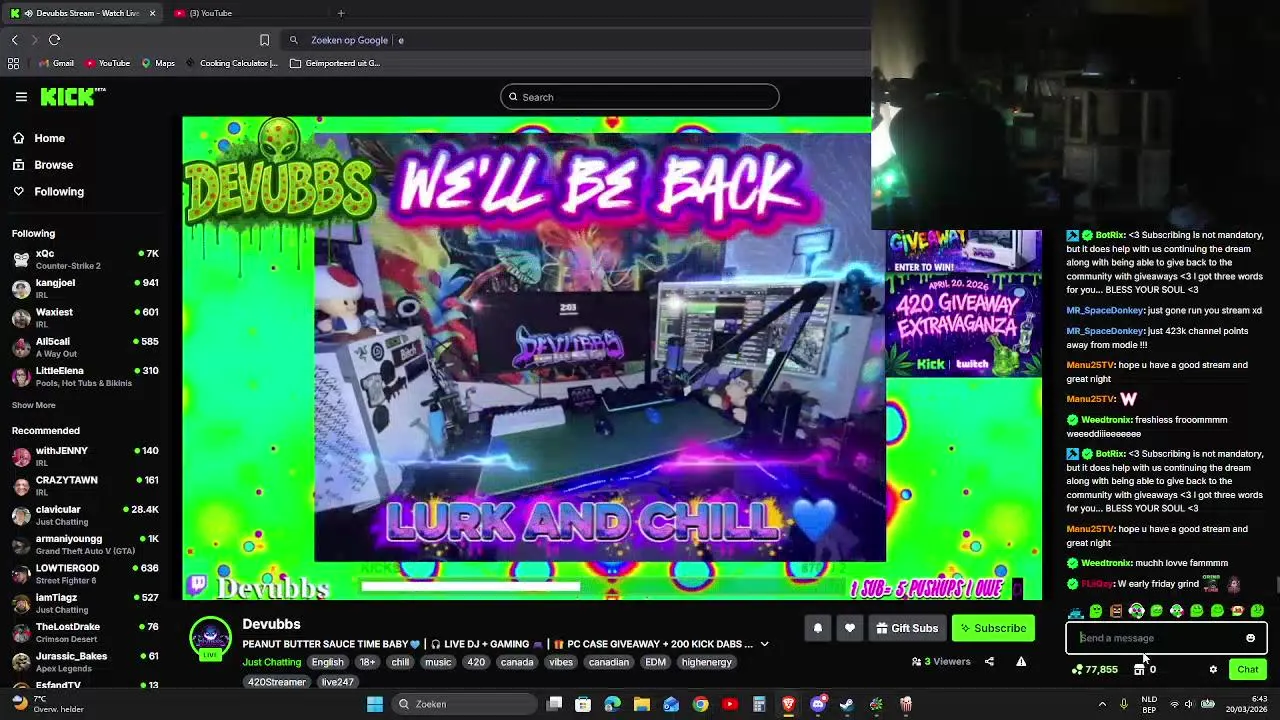This screenshot has width=1280, height=720.
Task: Expand stream title dropdown chevron
Action: pyautogui.click(x=764, y=644)
